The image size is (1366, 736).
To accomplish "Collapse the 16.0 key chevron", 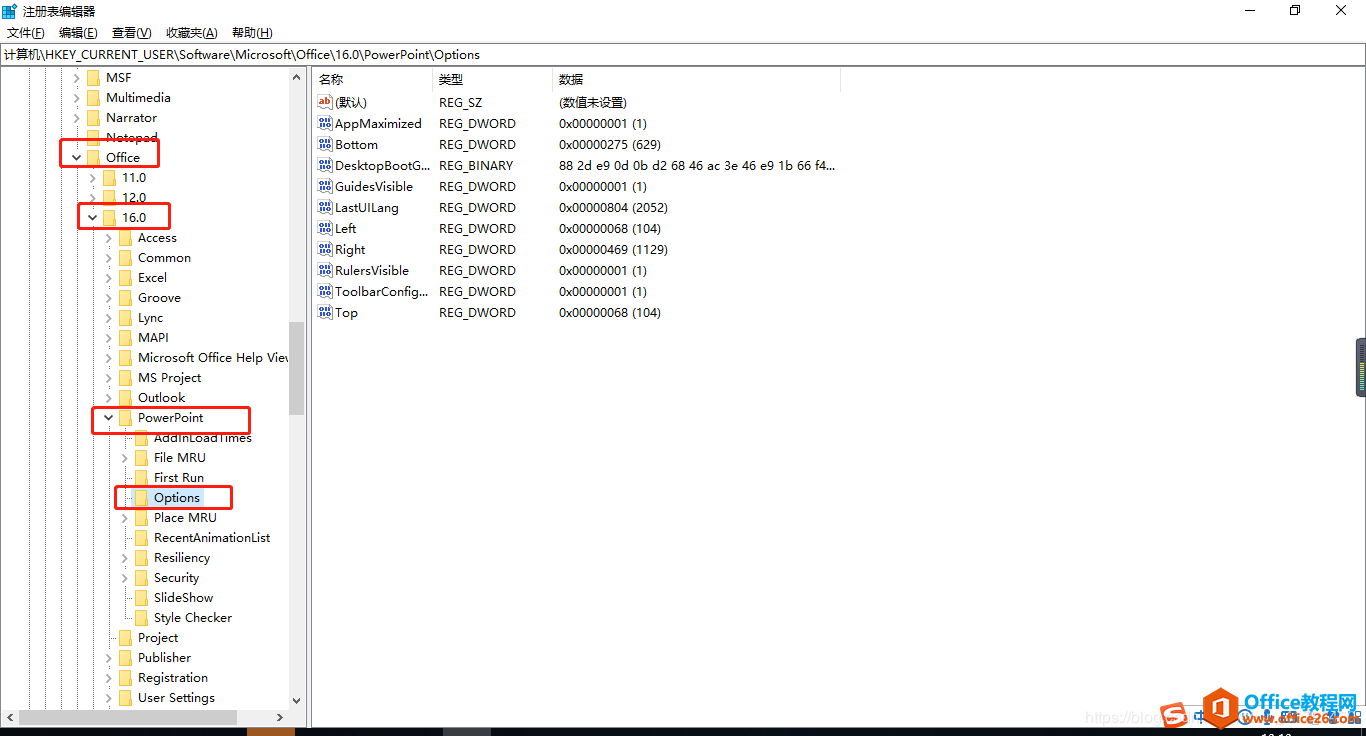I will 93,217.
